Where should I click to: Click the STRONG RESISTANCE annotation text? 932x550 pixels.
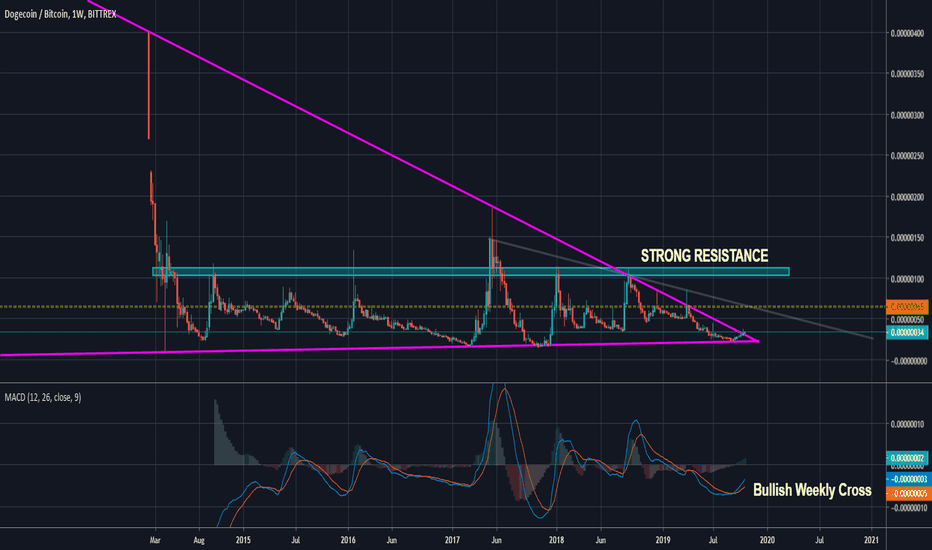[704, 256]
